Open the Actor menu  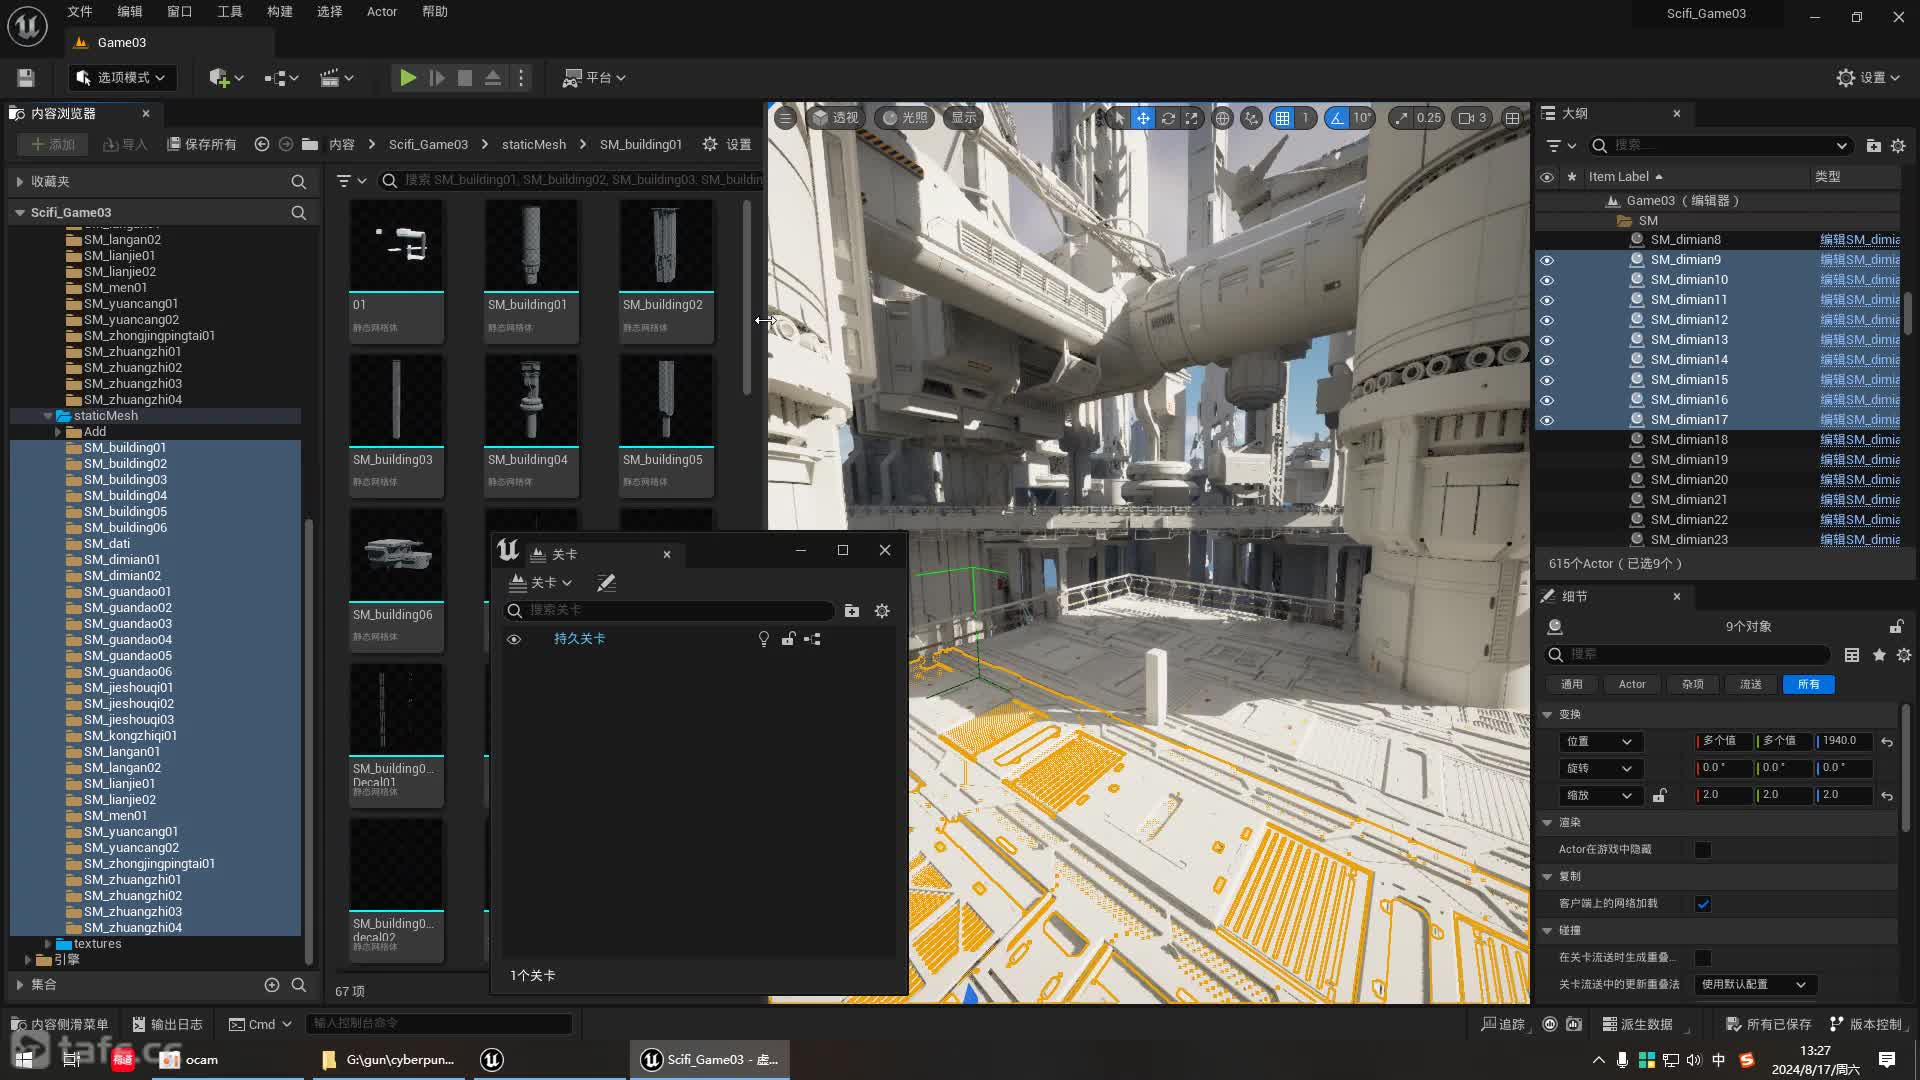(x=382, y=12)
